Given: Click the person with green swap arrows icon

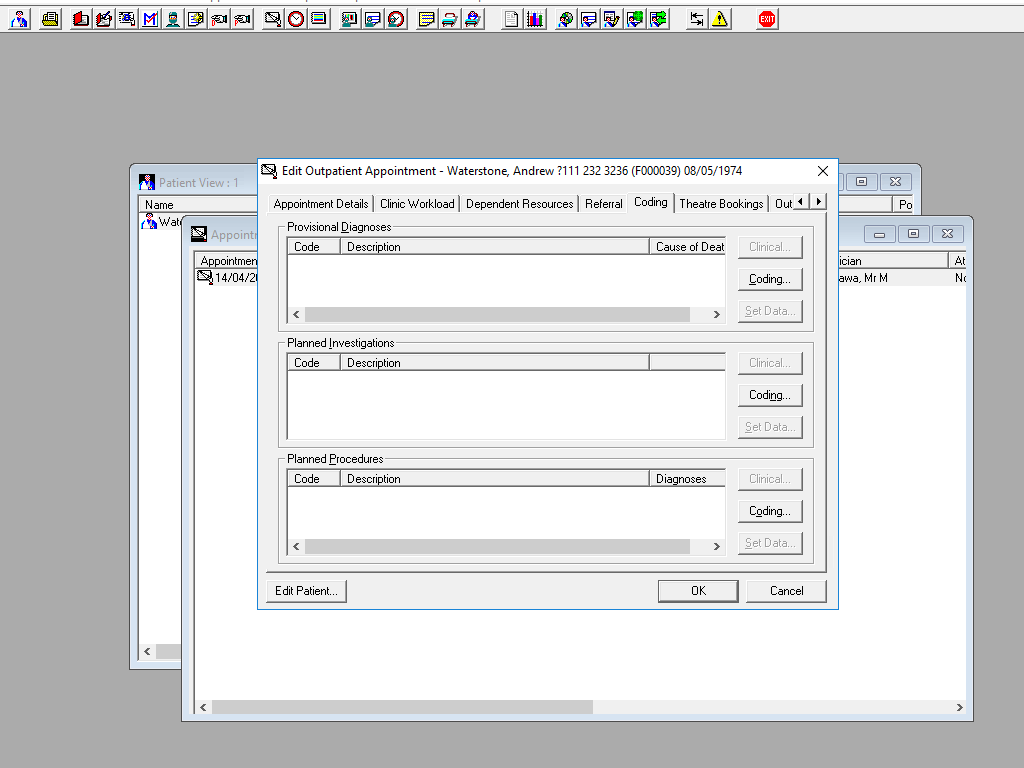Looking at the screenshot, I should (x=658, y=19).
